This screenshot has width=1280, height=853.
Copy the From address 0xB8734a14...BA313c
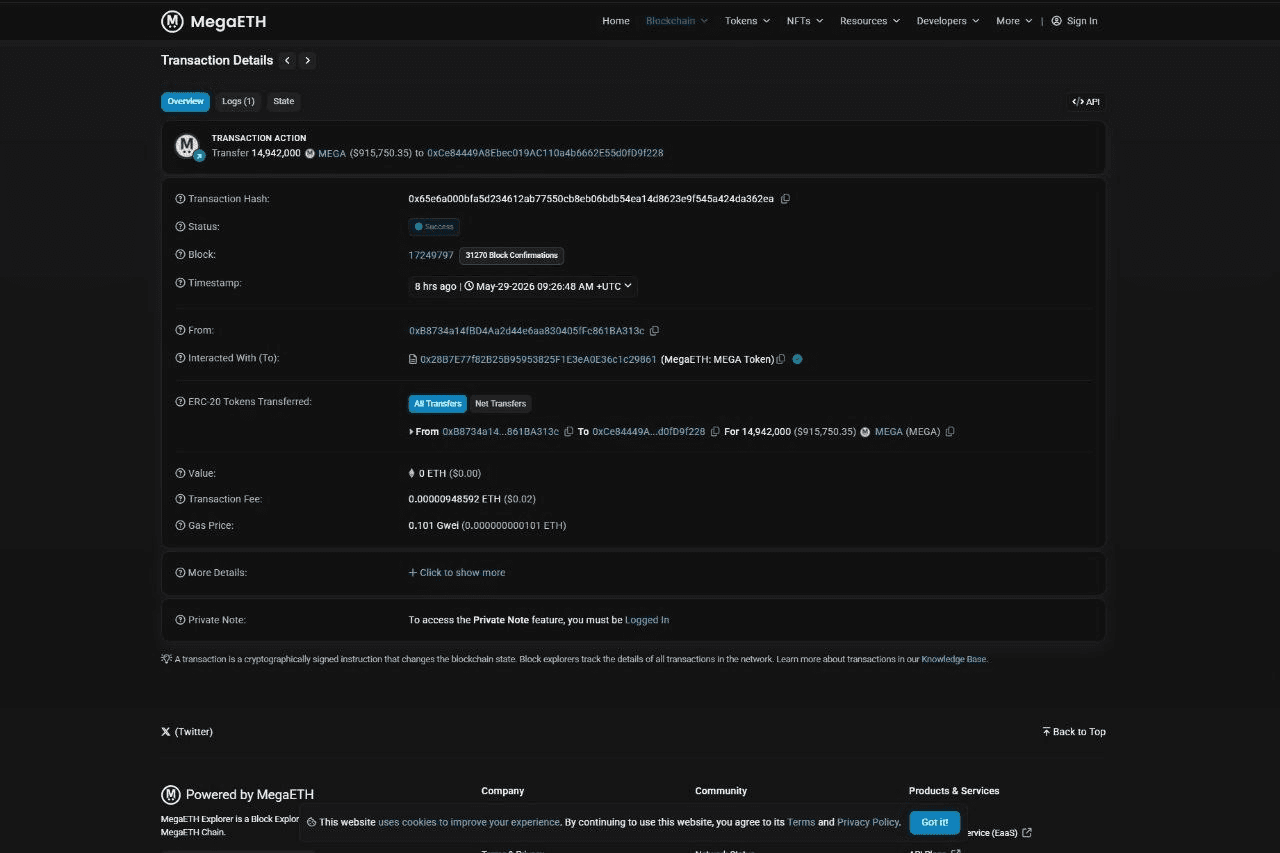tap(654, 331)
